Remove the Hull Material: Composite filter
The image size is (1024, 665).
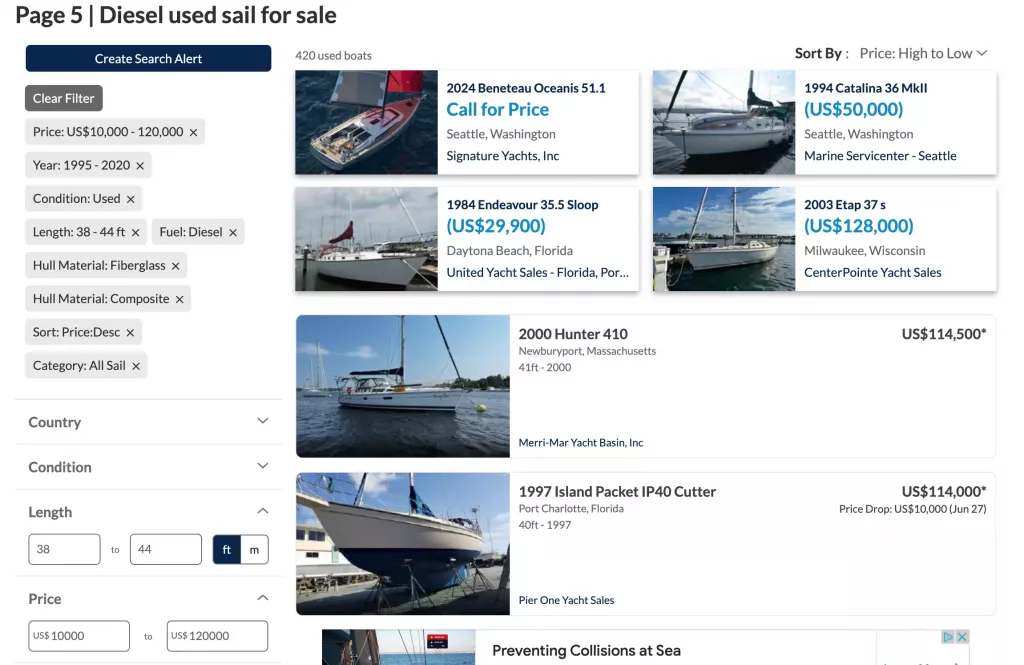point(179,298)
